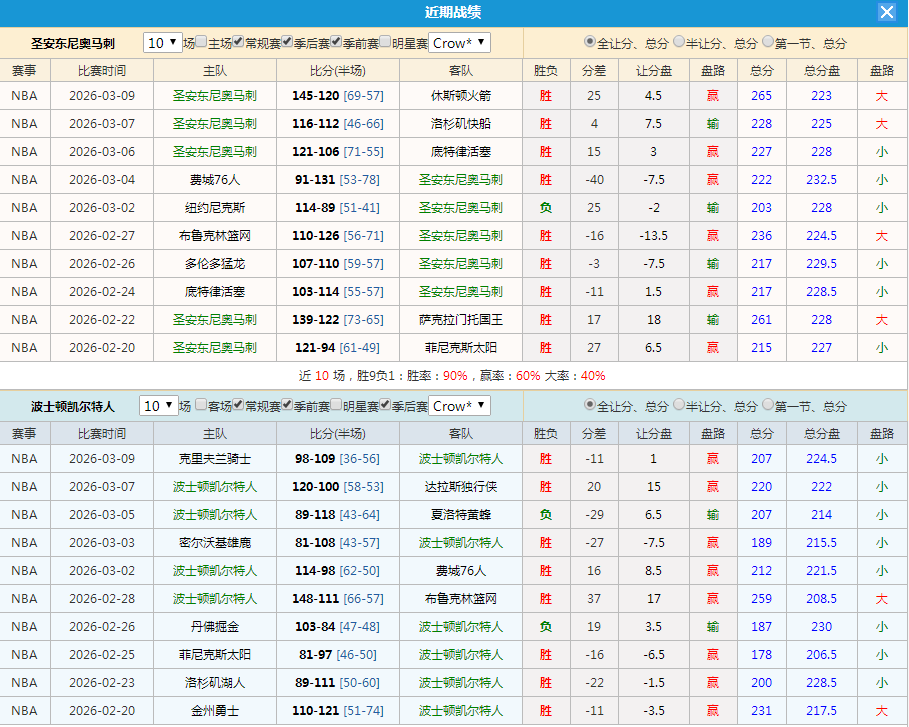
Task: Open the Crow* odds dropdown for Spurs
Action: [461, 41]
